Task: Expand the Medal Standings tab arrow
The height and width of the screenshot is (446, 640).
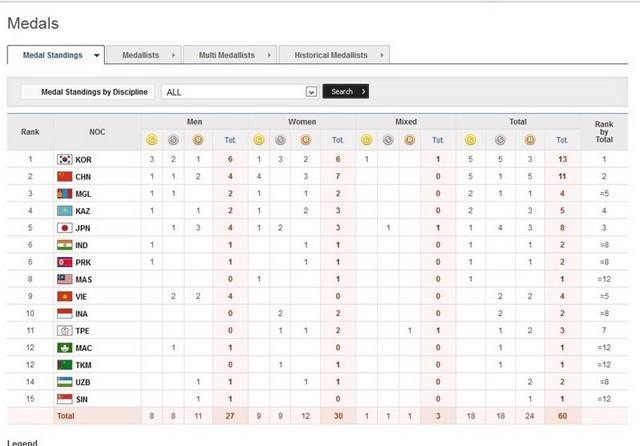Action: coord(96,55)
